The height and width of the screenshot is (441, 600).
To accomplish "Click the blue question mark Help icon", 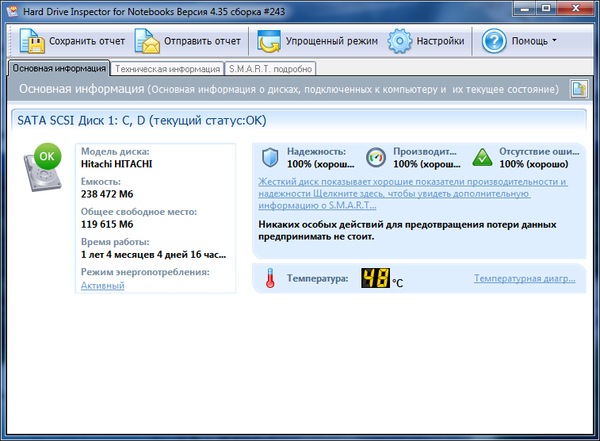I will 494,41.
